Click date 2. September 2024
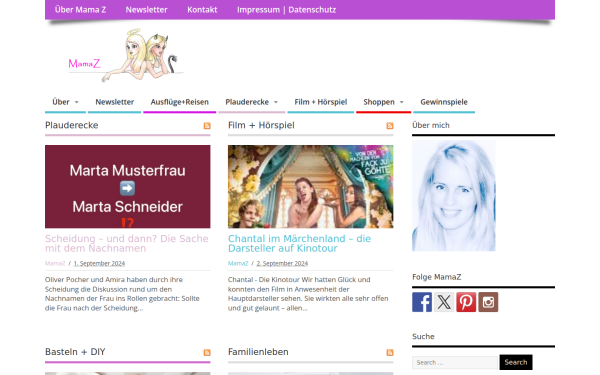This screenshot has width=600, height=375. click(282, 263)
